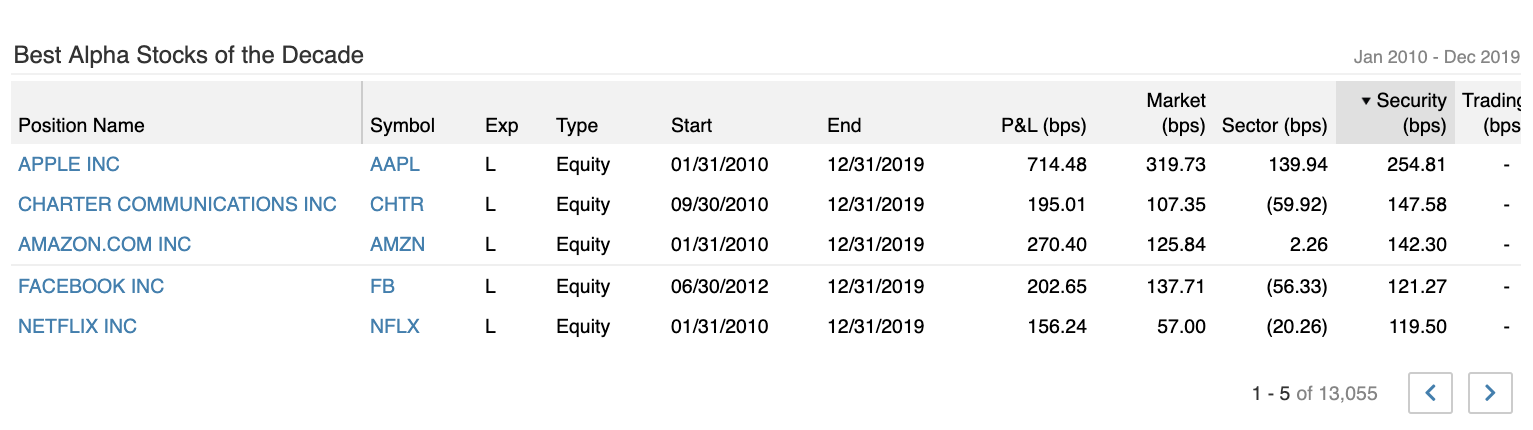Click the AAPL ticker symbol
Viewport: 1533px width, 430px height.
click(x=395, y=164)
